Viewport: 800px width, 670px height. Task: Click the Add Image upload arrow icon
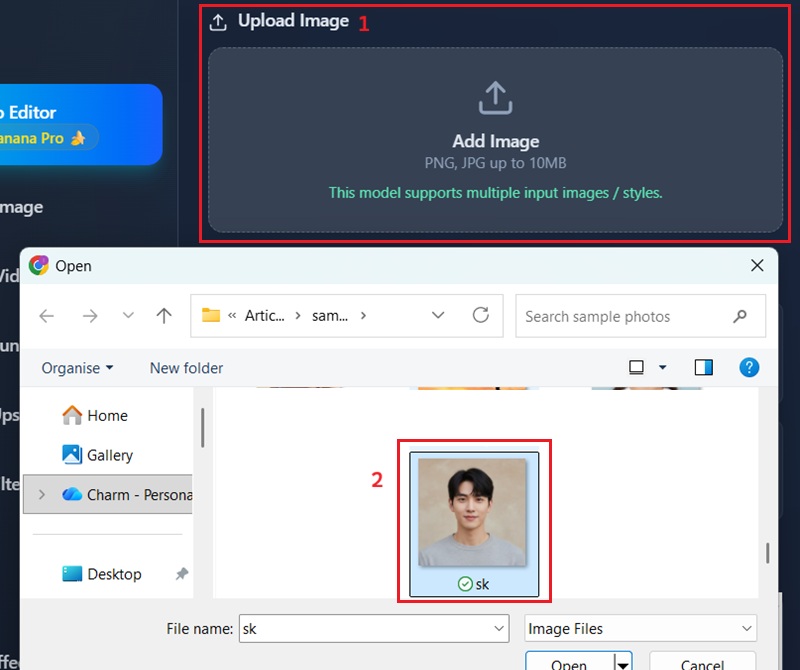tap(495, 98)
